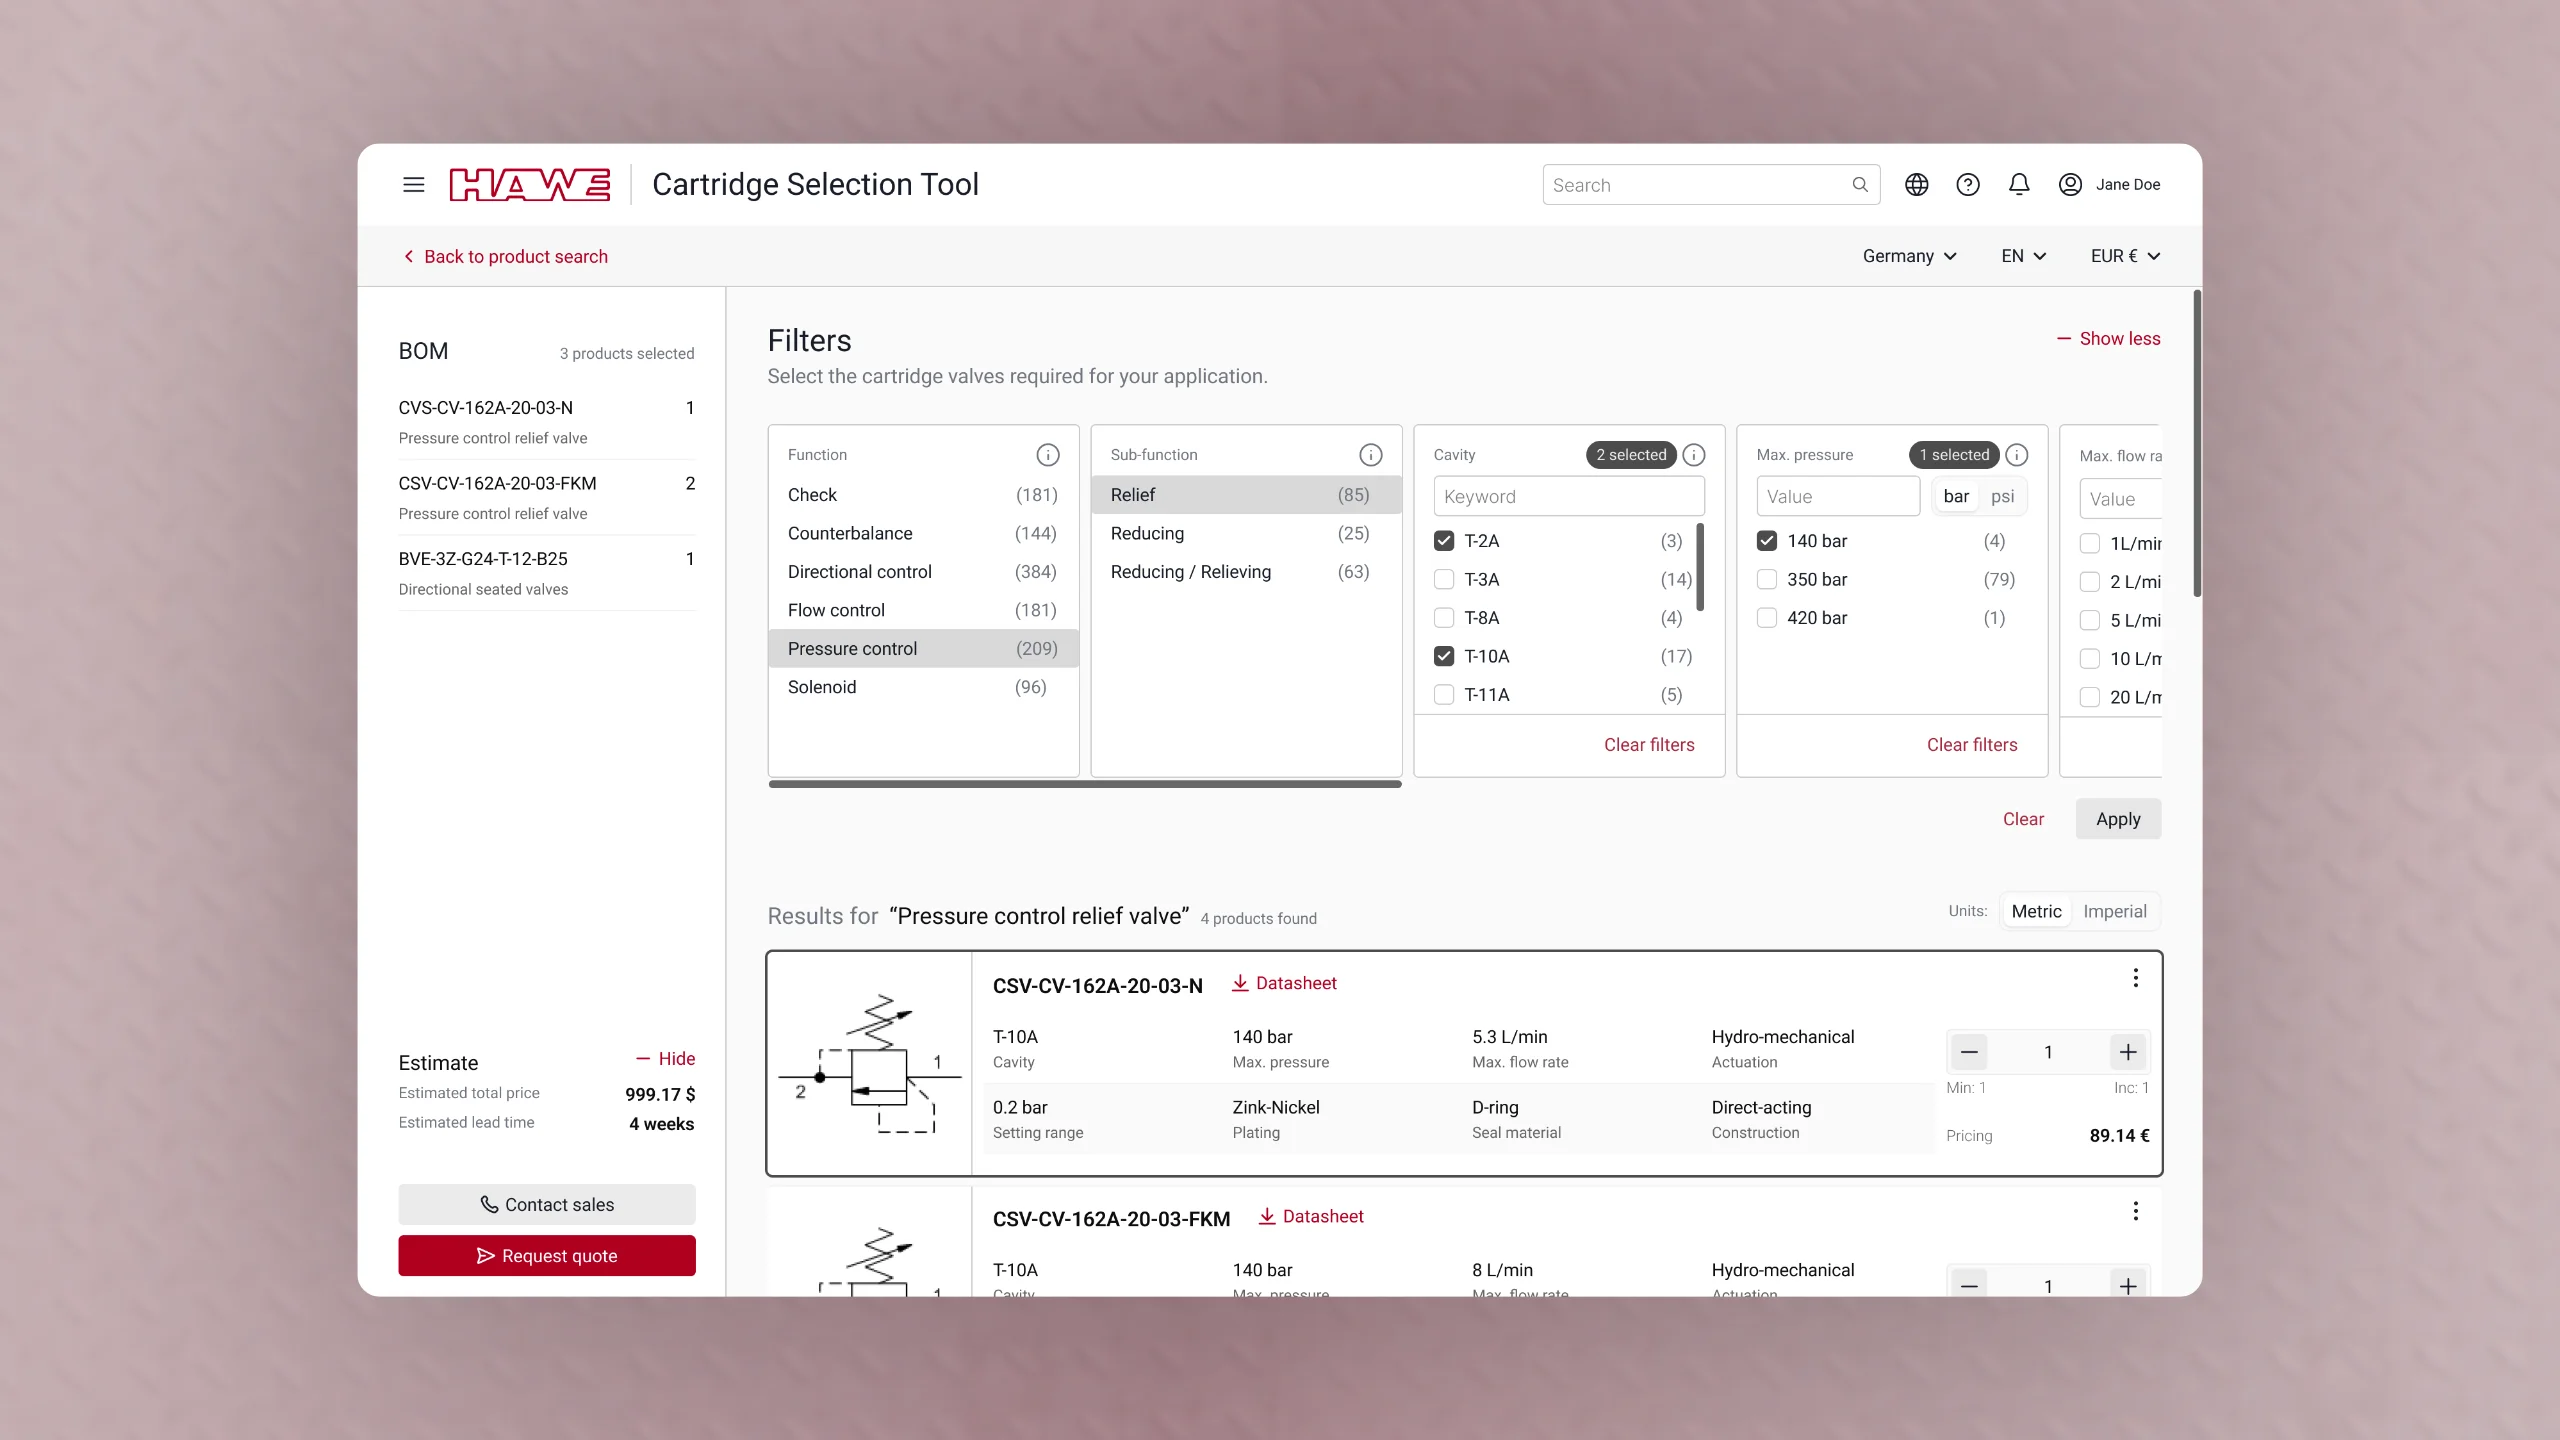Show info for Max. pressure filter
The image size is (2560, 1440).
point(2016,455)
